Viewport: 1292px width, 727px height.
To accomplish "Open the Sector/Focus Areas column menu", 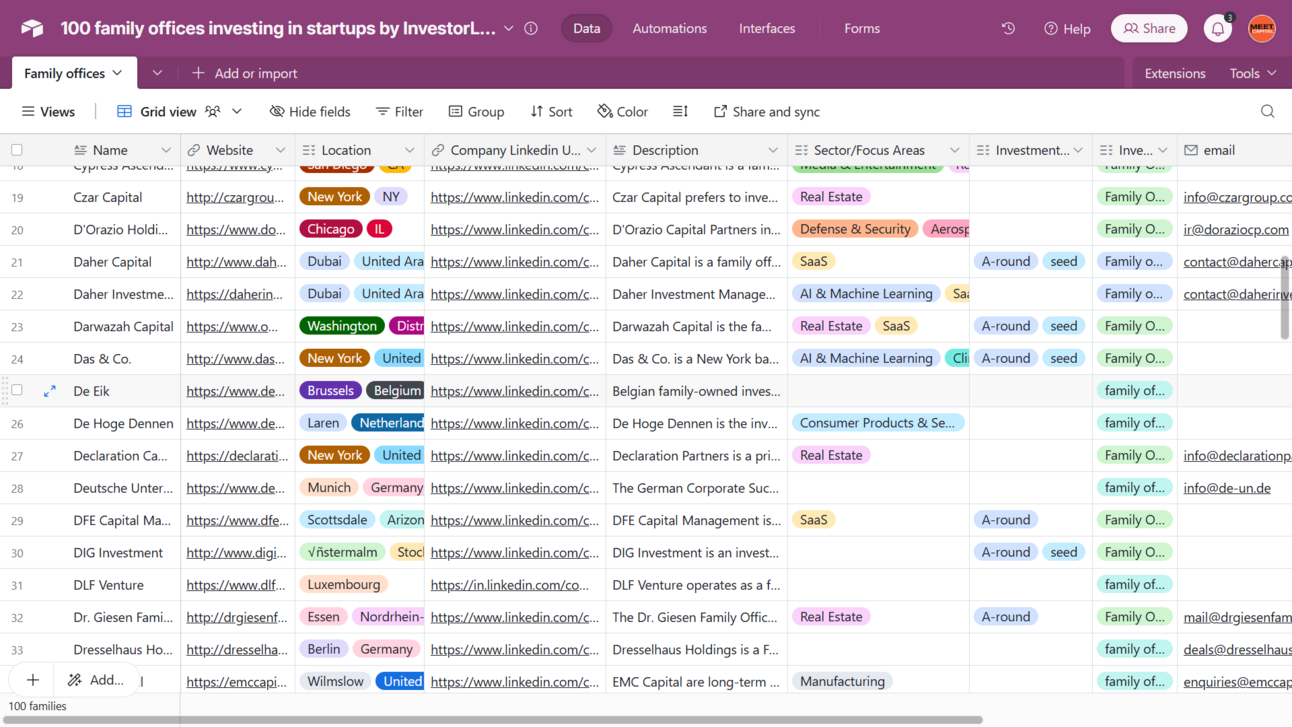I will tap(954, 149).
